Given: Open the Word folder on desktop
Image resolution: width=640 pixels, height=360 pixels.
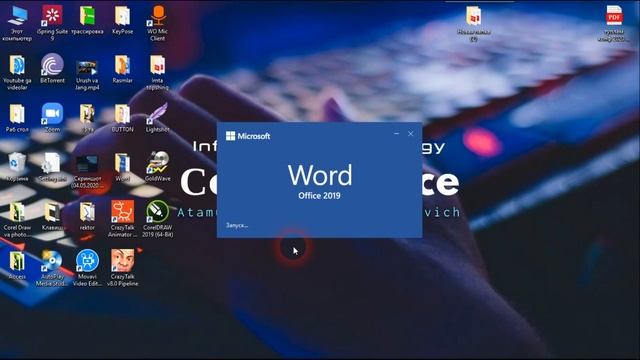Looking at the screenshot, I should 122,167.
